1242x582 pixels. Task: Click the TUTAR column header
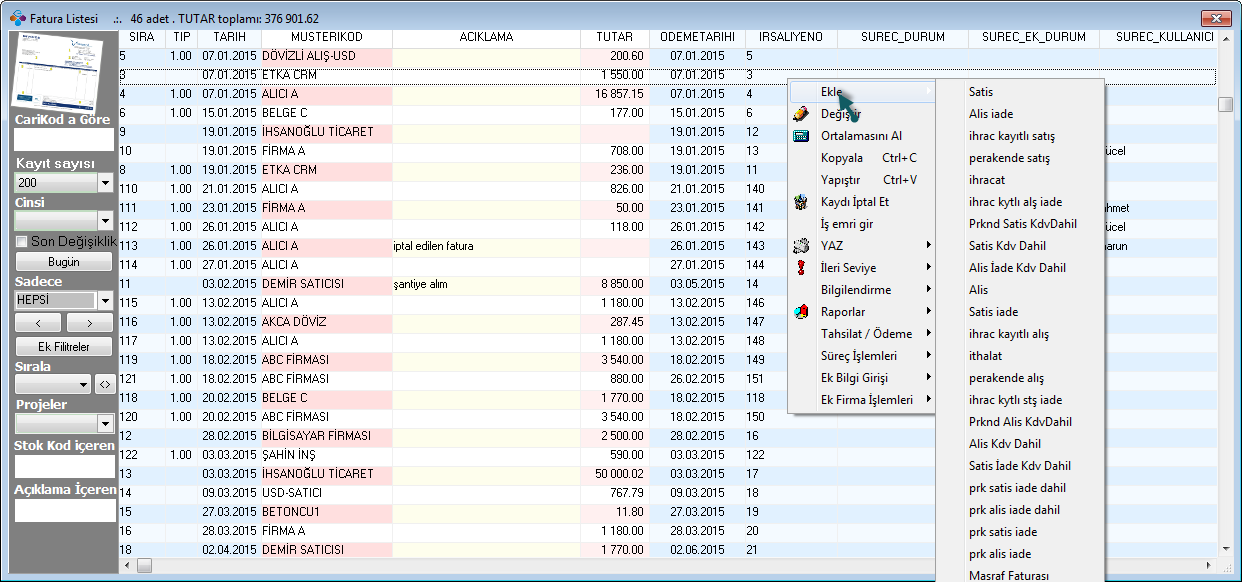coord(614,37)
